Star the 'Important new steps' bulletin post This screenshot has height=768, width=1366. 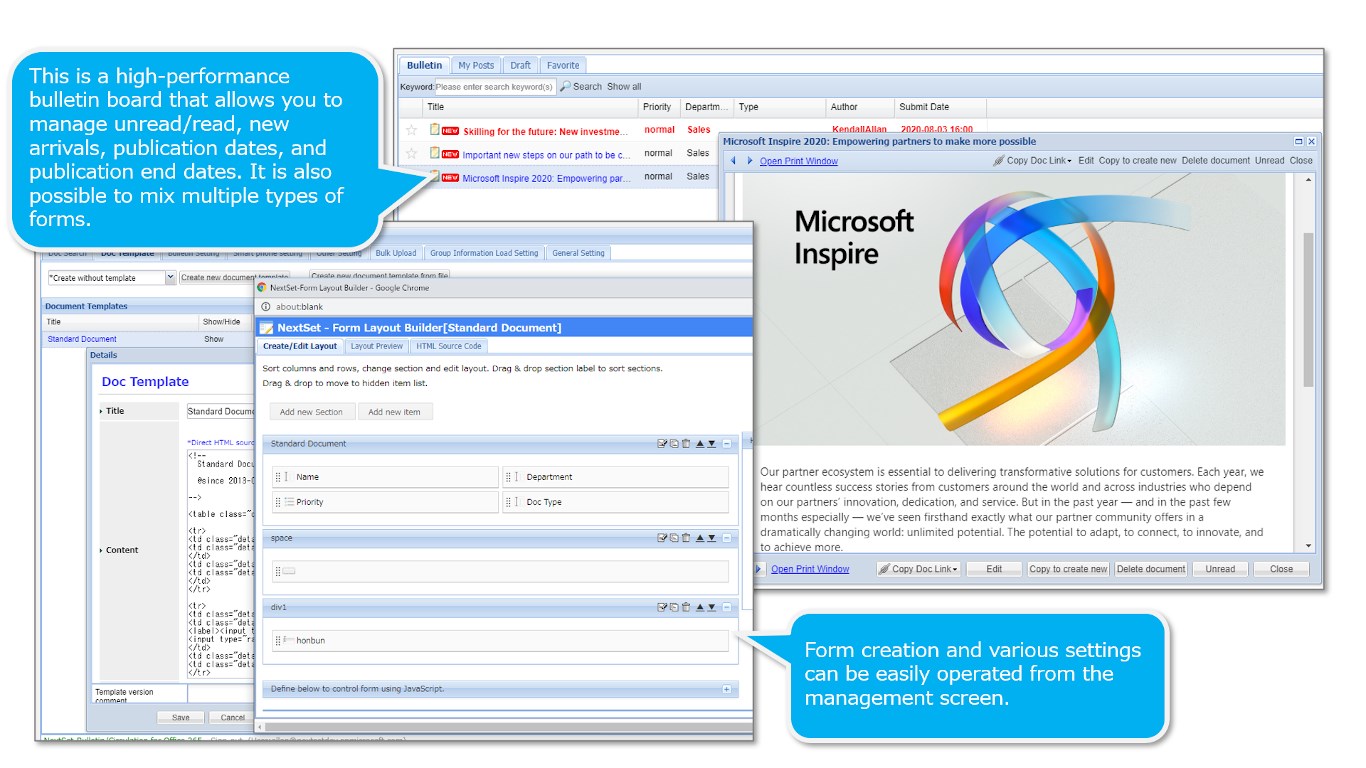411,154
